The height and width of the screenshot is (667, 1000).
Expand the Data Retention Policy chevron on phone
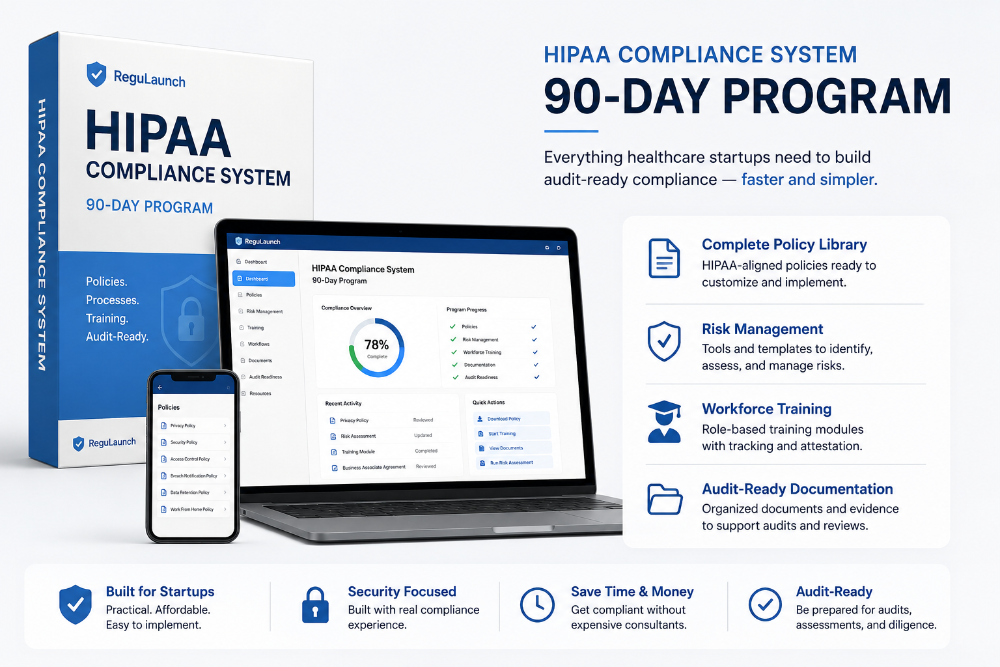click(x=225, y=492)
